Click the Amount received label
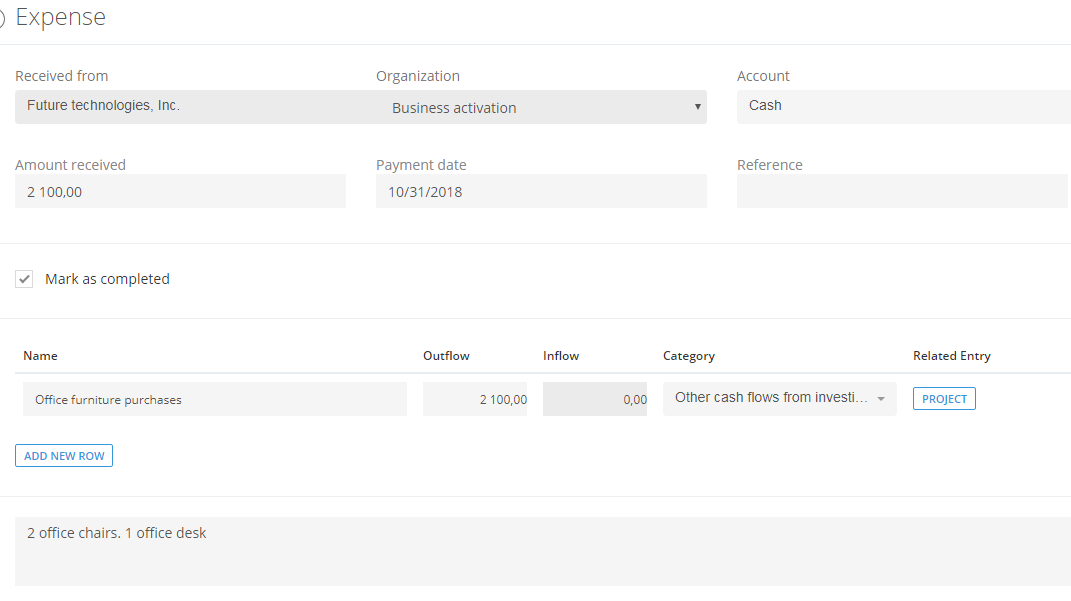 tap(70, 165)
